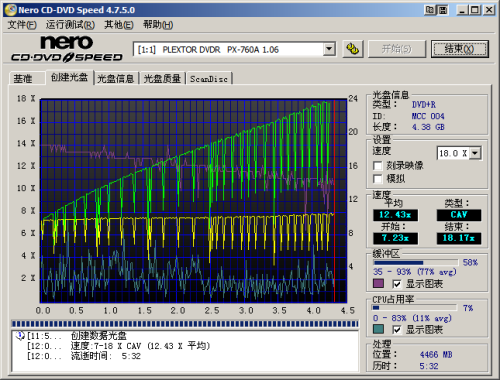Click the overall burn progress bar
The width and height of the screenshot is (500, 380).
pos(185,324)
